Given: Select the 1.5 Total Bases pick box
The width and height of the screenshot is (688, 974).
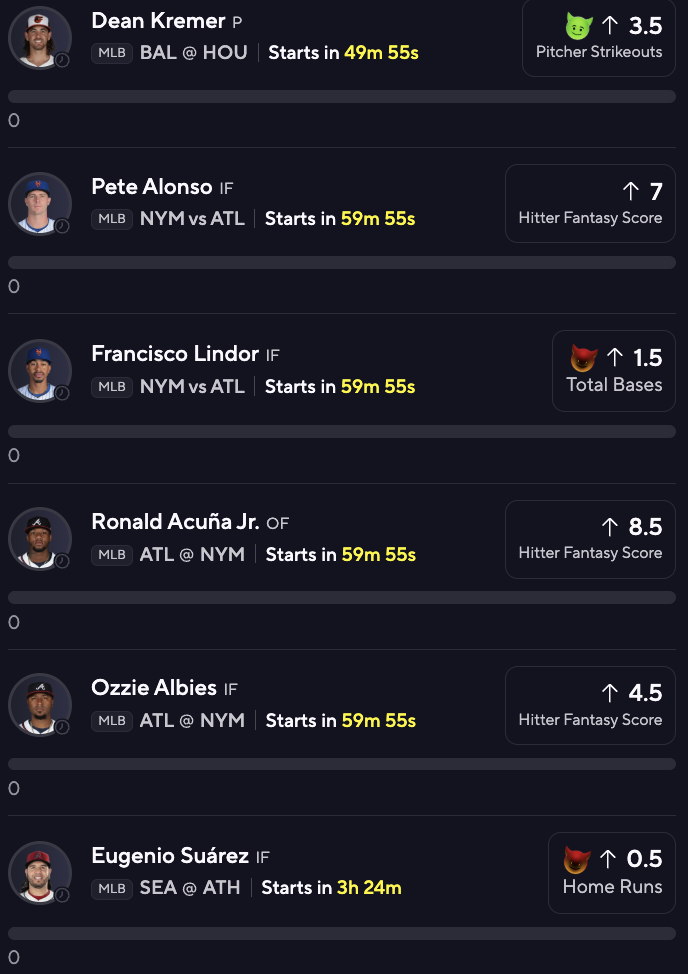Looking at the screenshot, I should [x=613, y=371].
